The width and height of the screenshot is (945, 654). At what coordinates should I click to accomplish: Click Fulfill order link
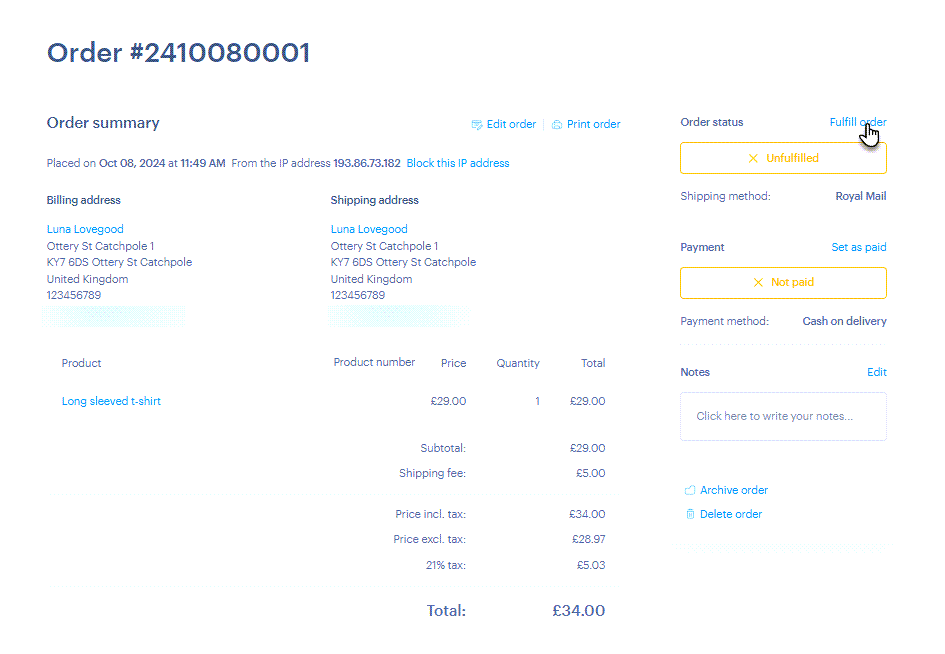pos(858,122)
